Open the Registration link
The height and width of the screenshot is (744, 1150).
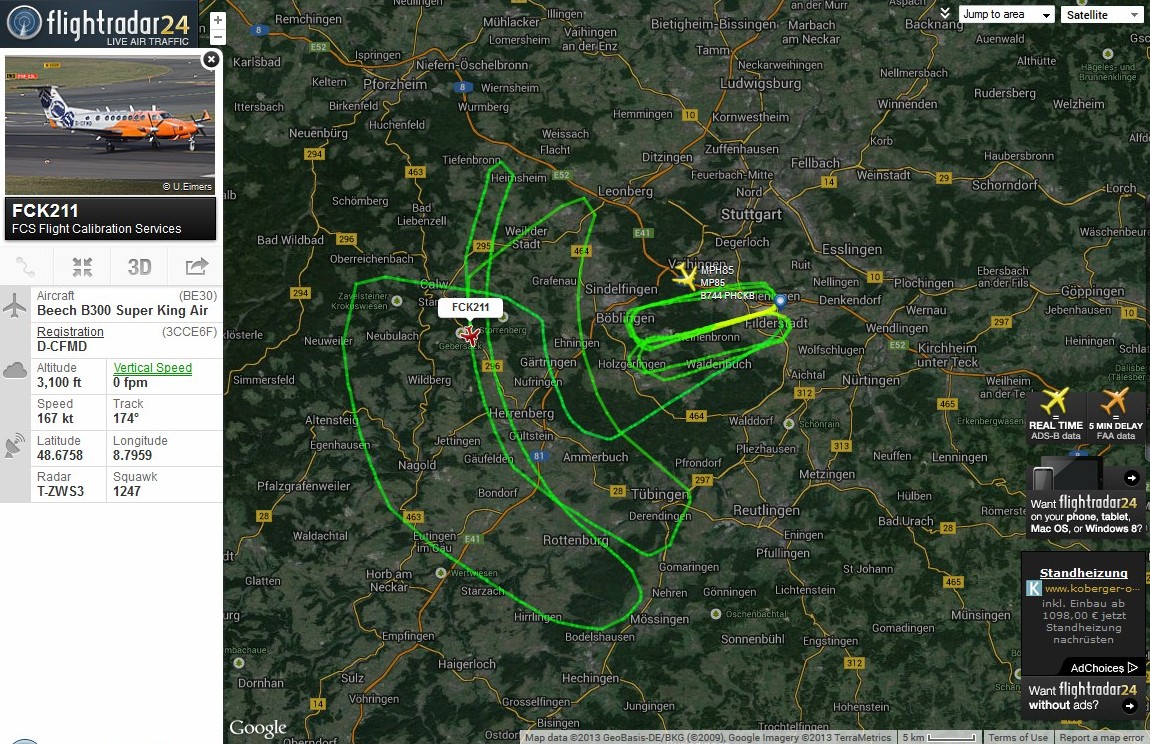click(70, 332)
